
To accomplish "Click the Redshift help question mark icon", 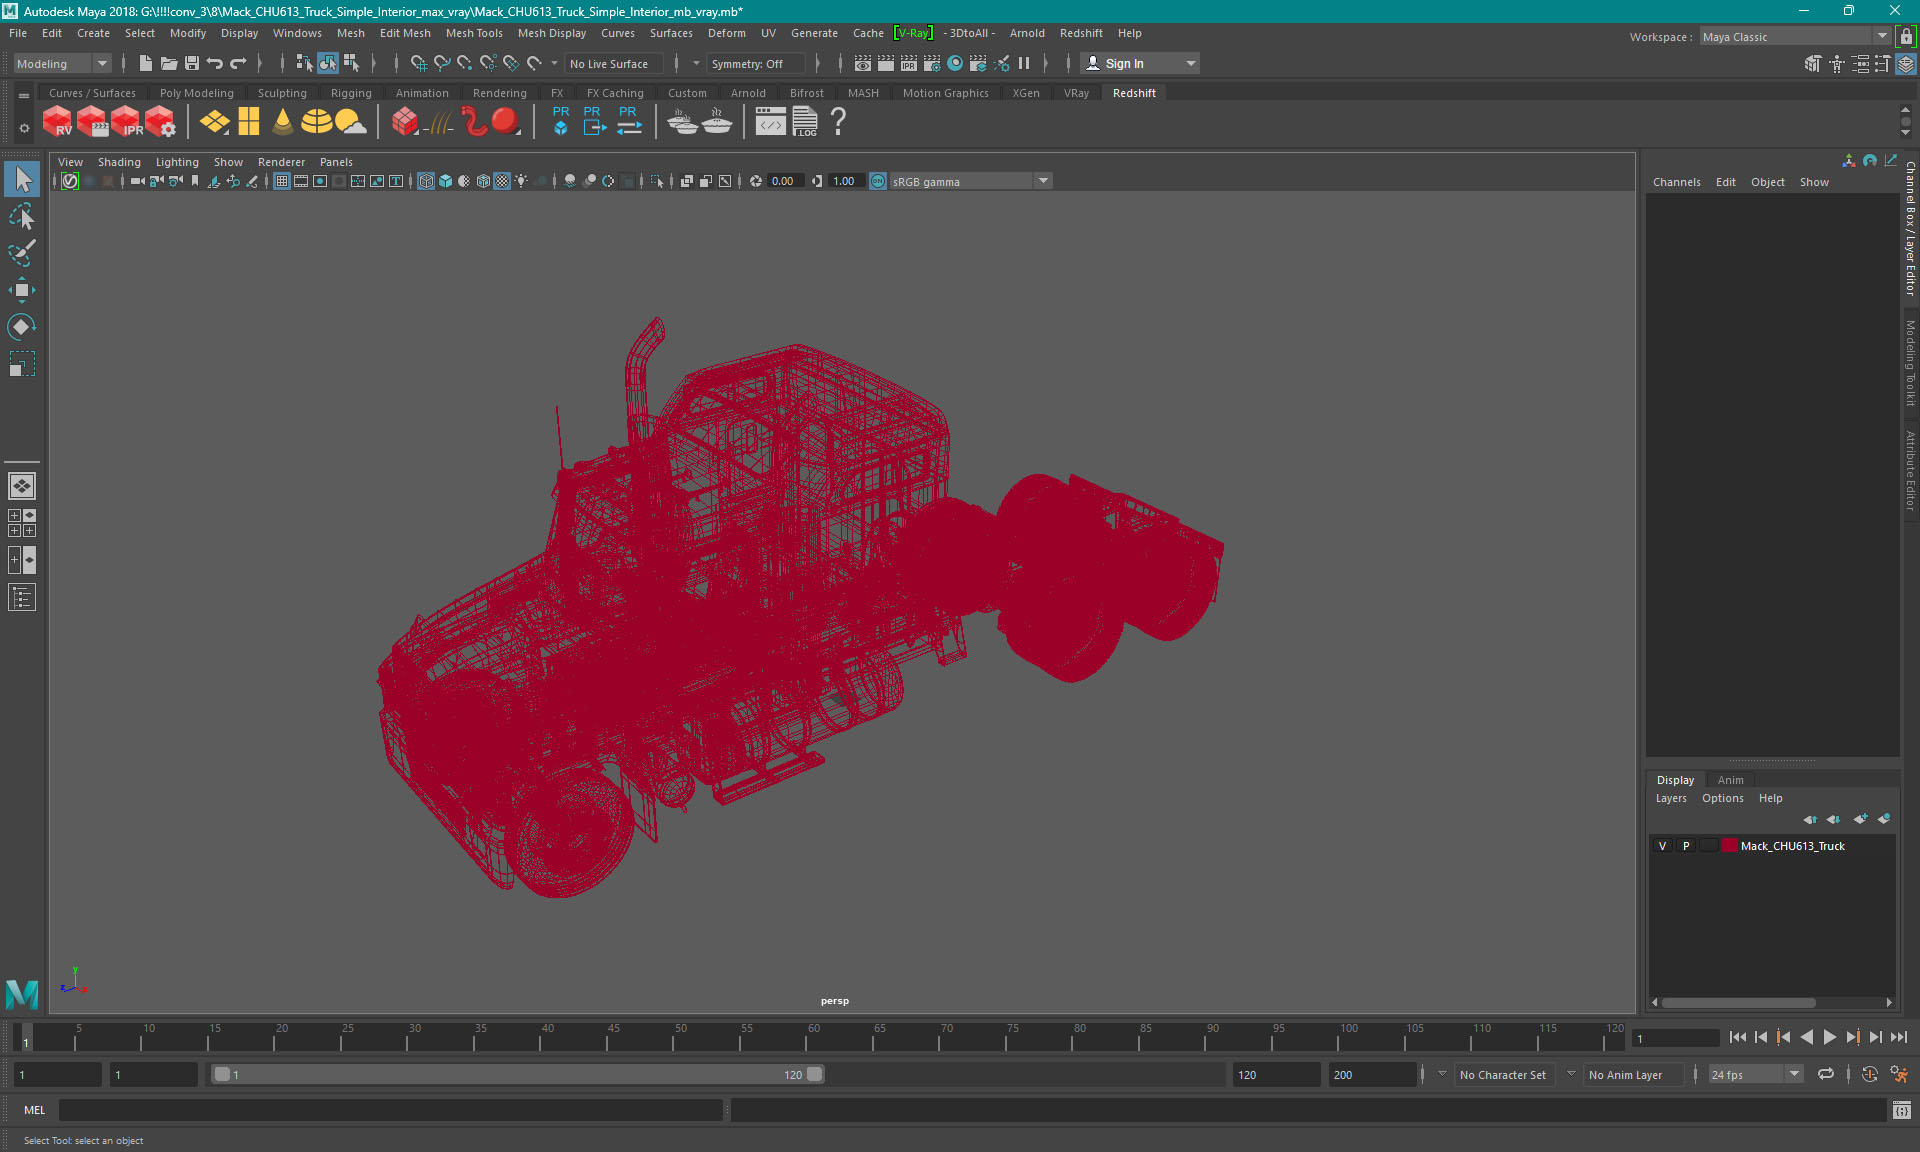I will [838, 122].
